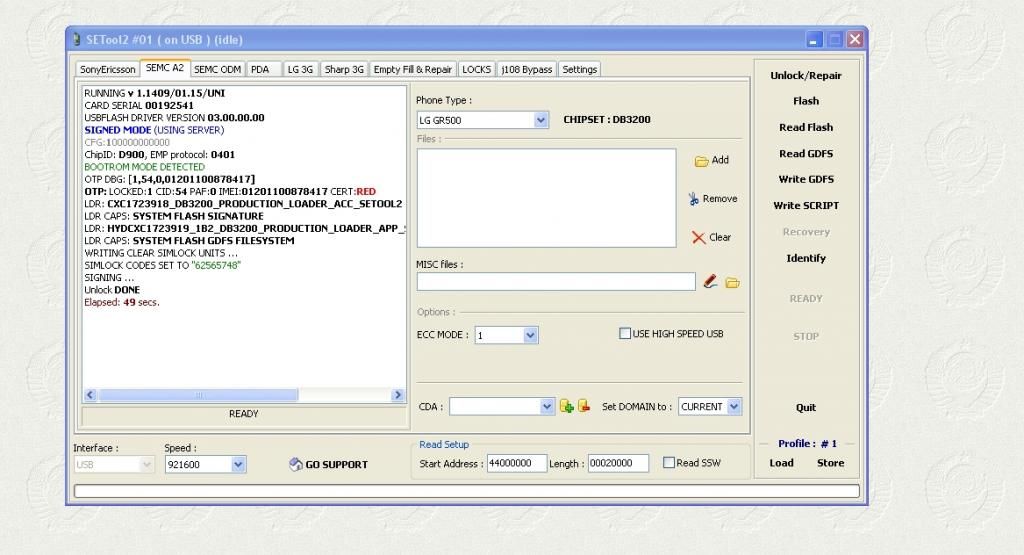1024x555 pixels.
Task: Switch to the SonyEricsson tab
Action: [x=108, y=69]
